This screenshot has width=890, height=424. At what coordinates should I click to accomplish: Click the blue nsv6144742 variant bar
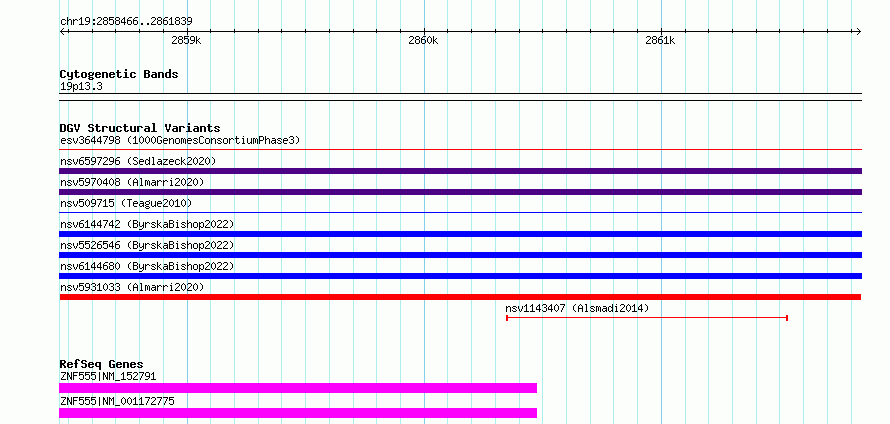click(460, 234)
